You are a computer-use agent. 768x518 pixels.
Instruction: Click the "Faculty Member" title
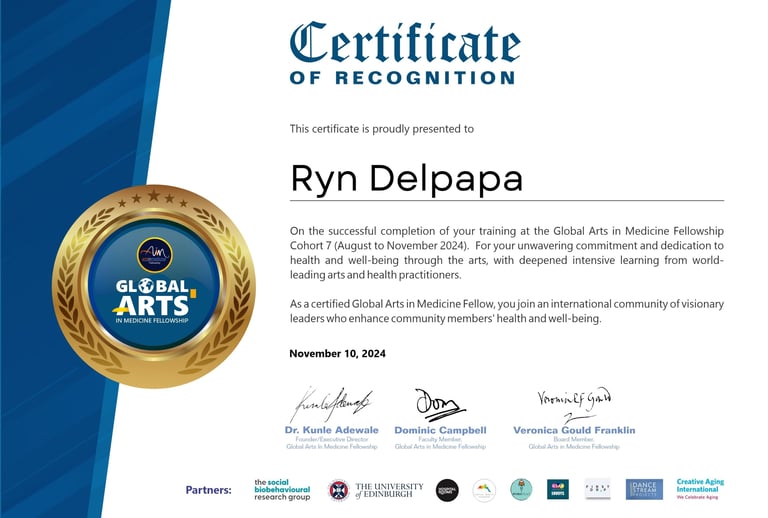coord(440,439)
